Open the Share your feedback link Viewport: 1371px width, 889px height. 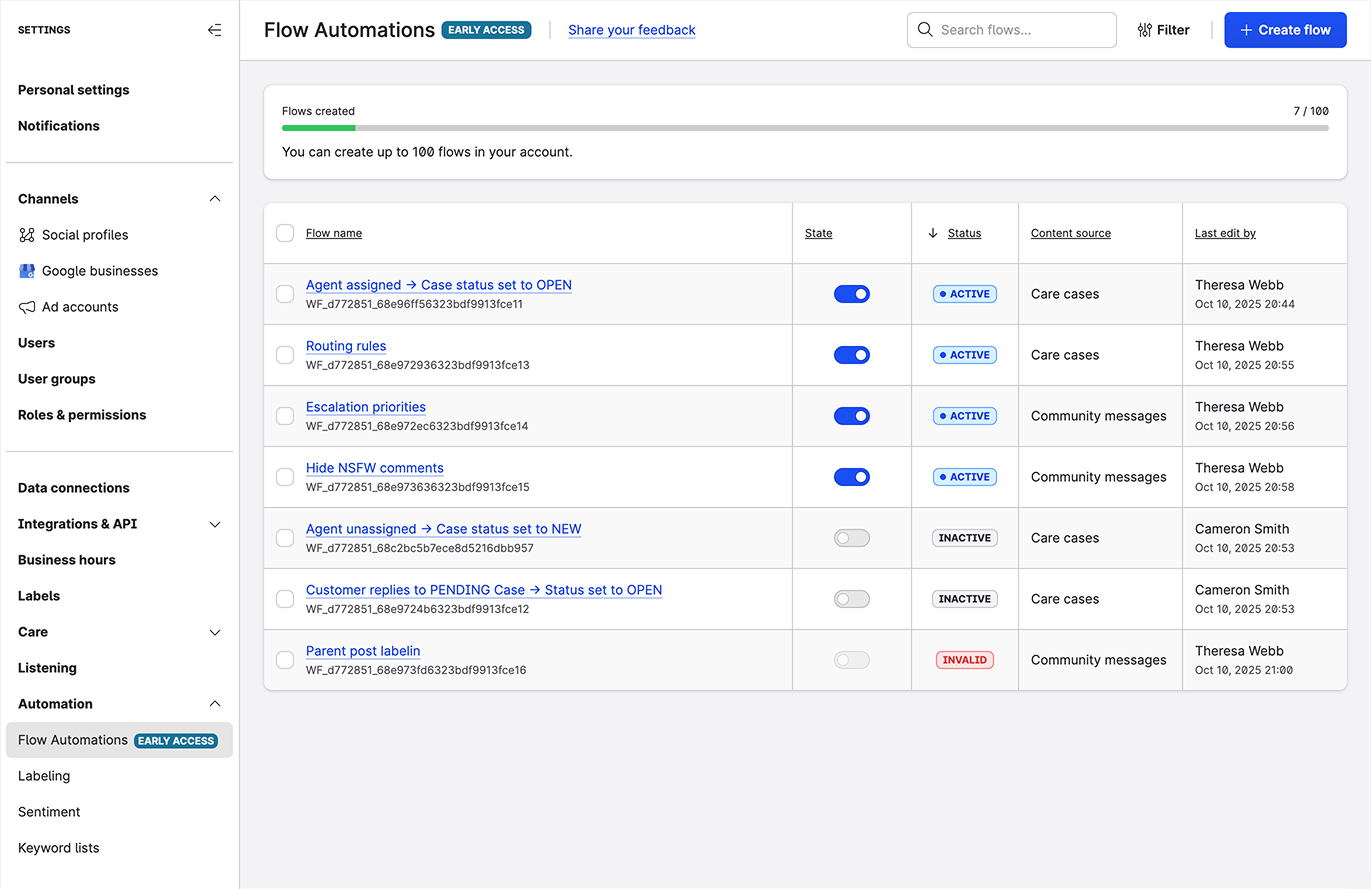(631, 30)
